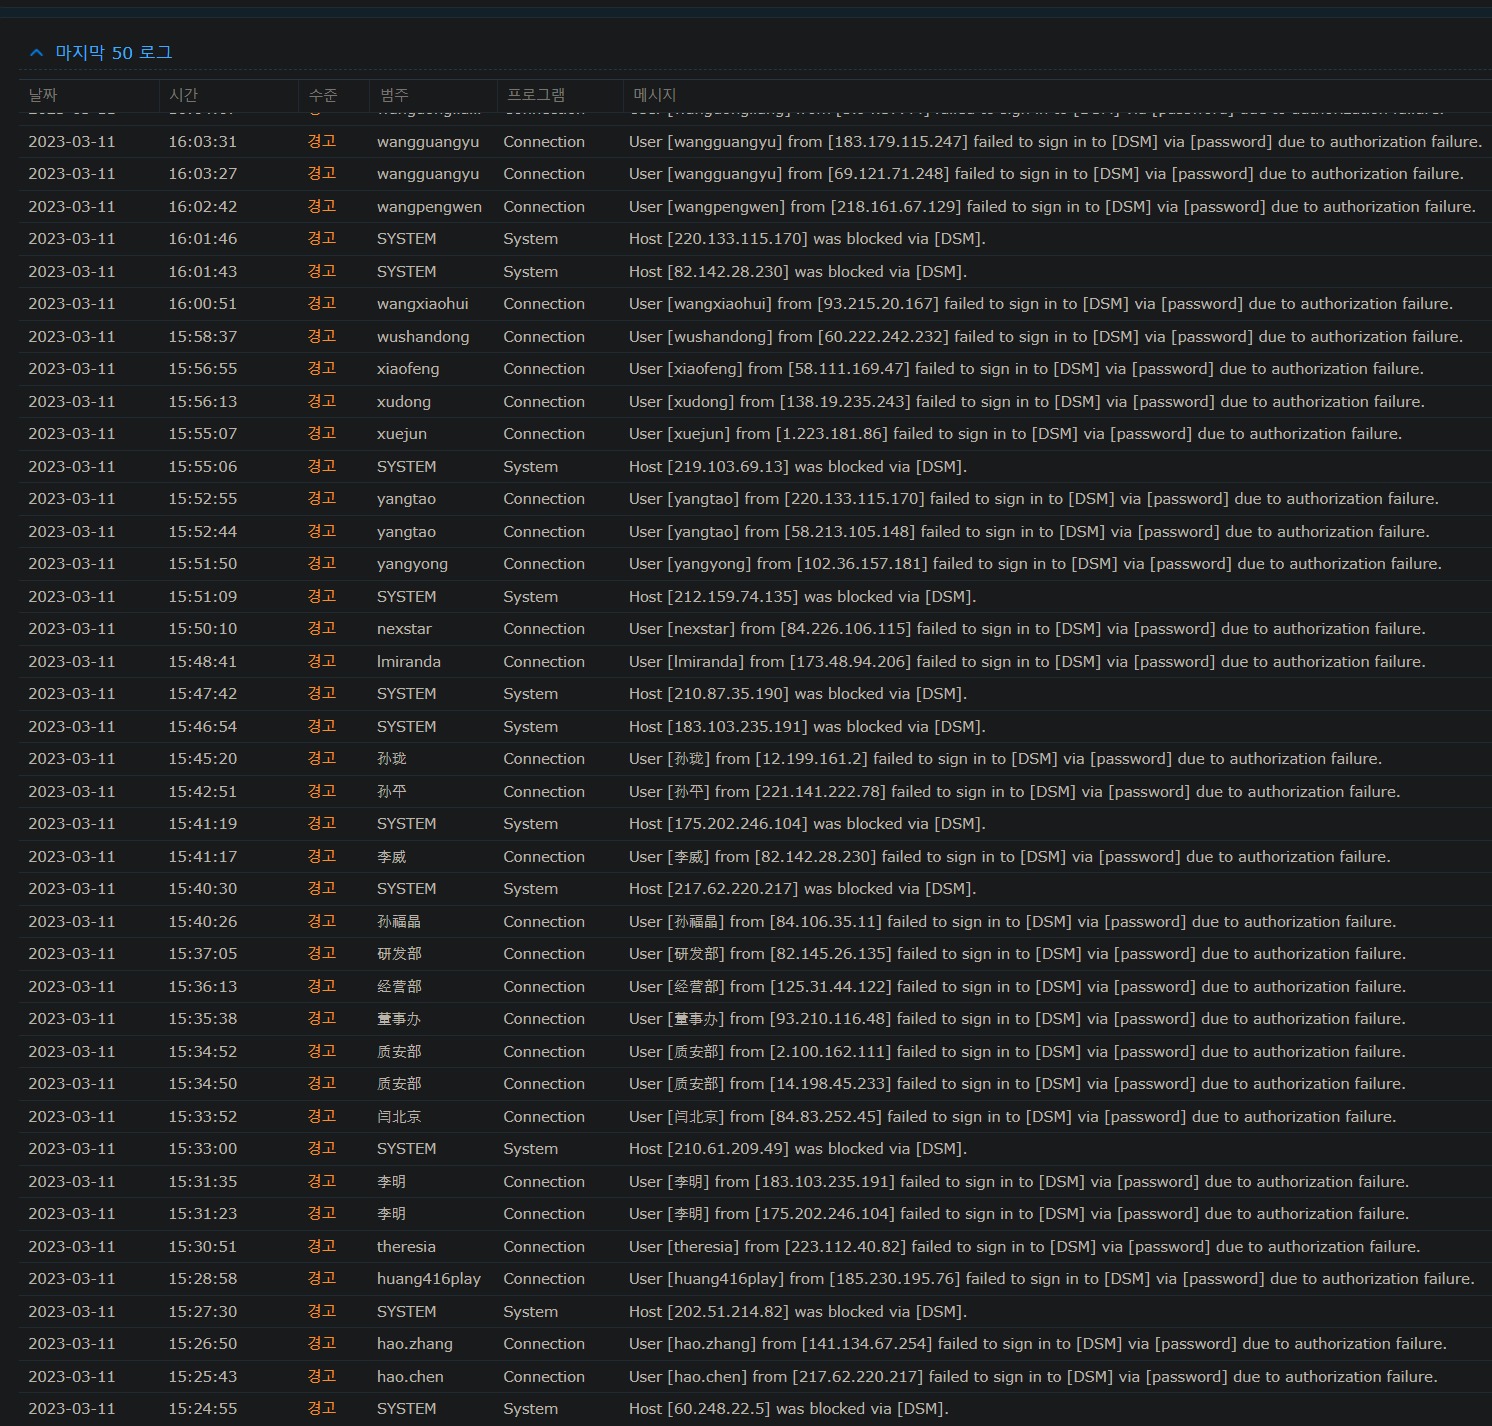The image size is (1492, 1426).
Task: Click the date cell in the 15:50:10 row
Action: (x=72, y=629)
